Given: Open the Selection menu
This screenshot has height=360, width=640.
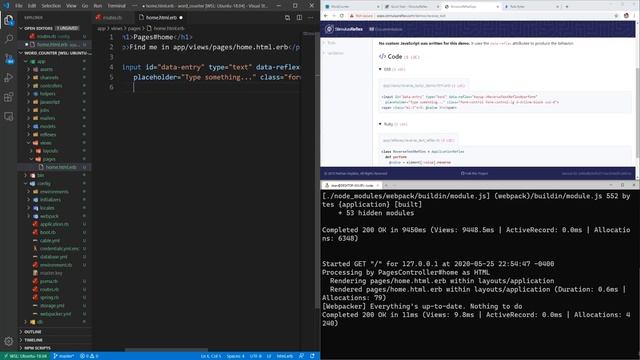Looking at the screenshot, I should click(51, 6).
